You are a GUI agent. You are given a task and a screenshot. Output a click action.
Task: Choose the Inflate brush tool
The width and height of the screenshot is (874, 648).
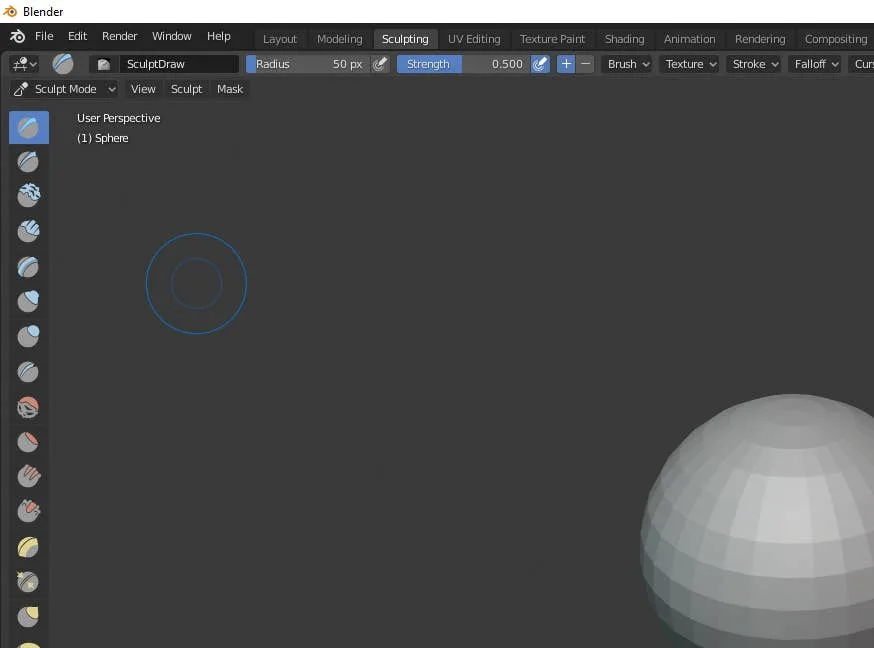click(28, 301)
